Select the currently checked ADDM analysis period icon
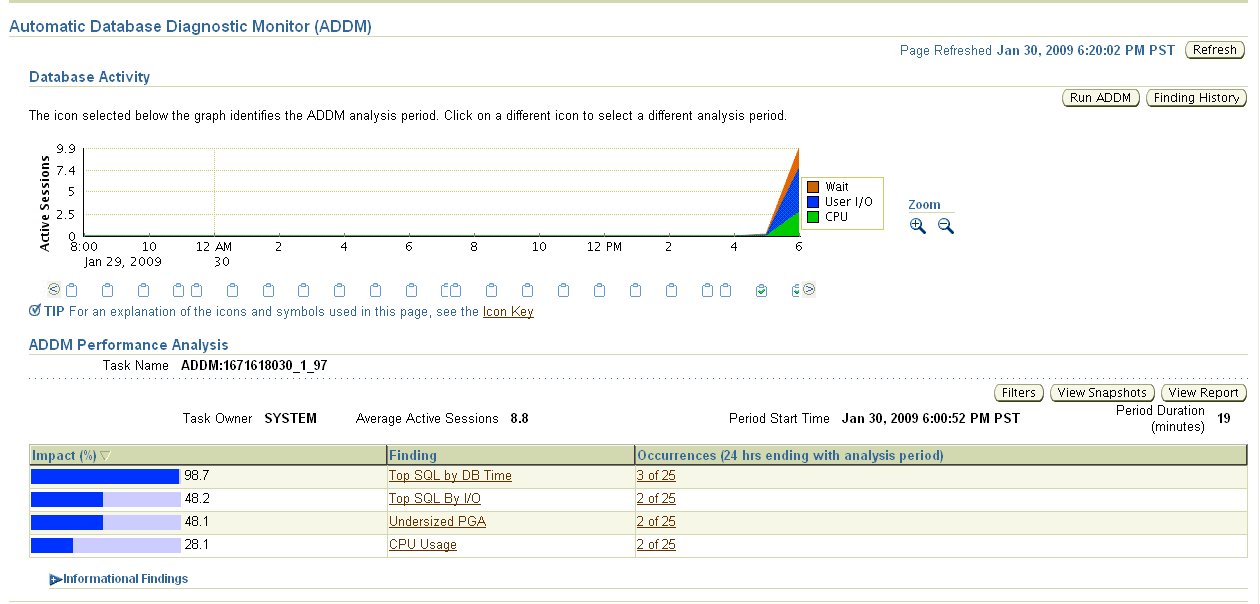Image resolution: width=1260 pixels, height=604 pixels. [762, 290]
